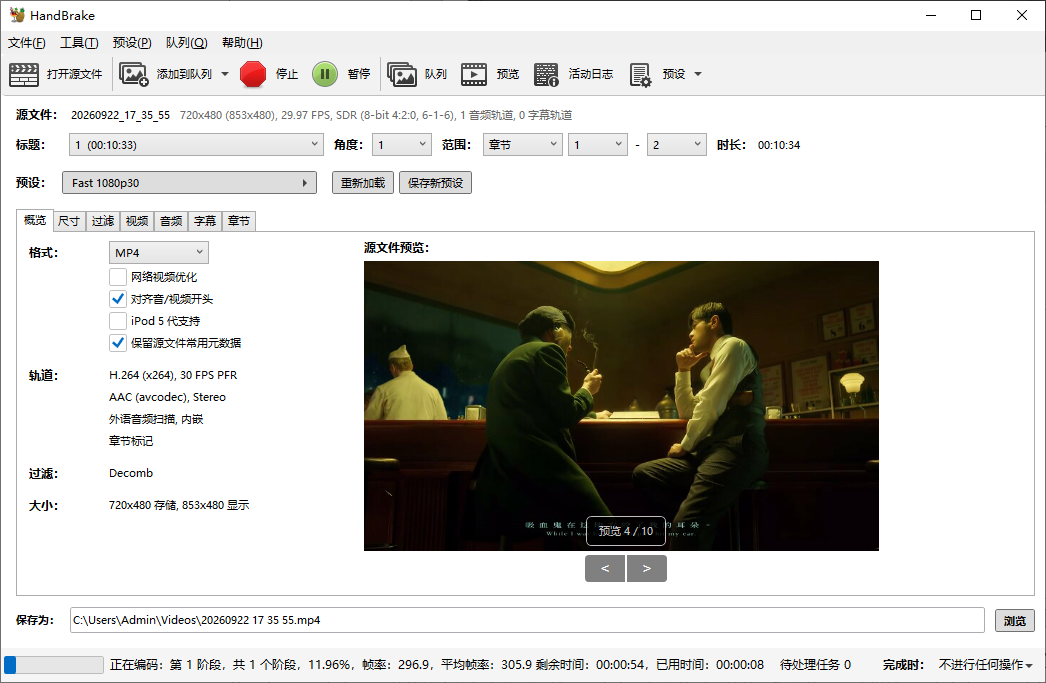Screen dimensions: 1046x683
Task: Uncheck the 对齐音/视频开头 checkbox
Action: [x=118, y=299]
